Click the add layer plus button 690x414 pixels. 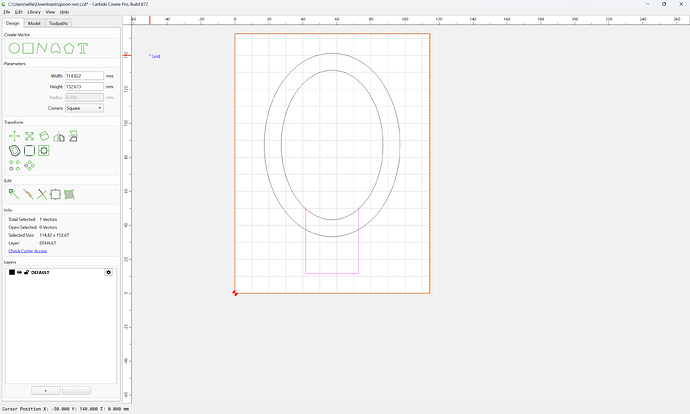46,391
